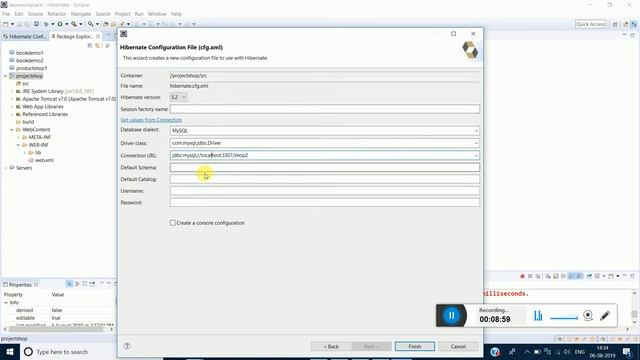Screen dimensions: 640x360
Task: Collapse the projectshop project node
Action: click(6, 76)
